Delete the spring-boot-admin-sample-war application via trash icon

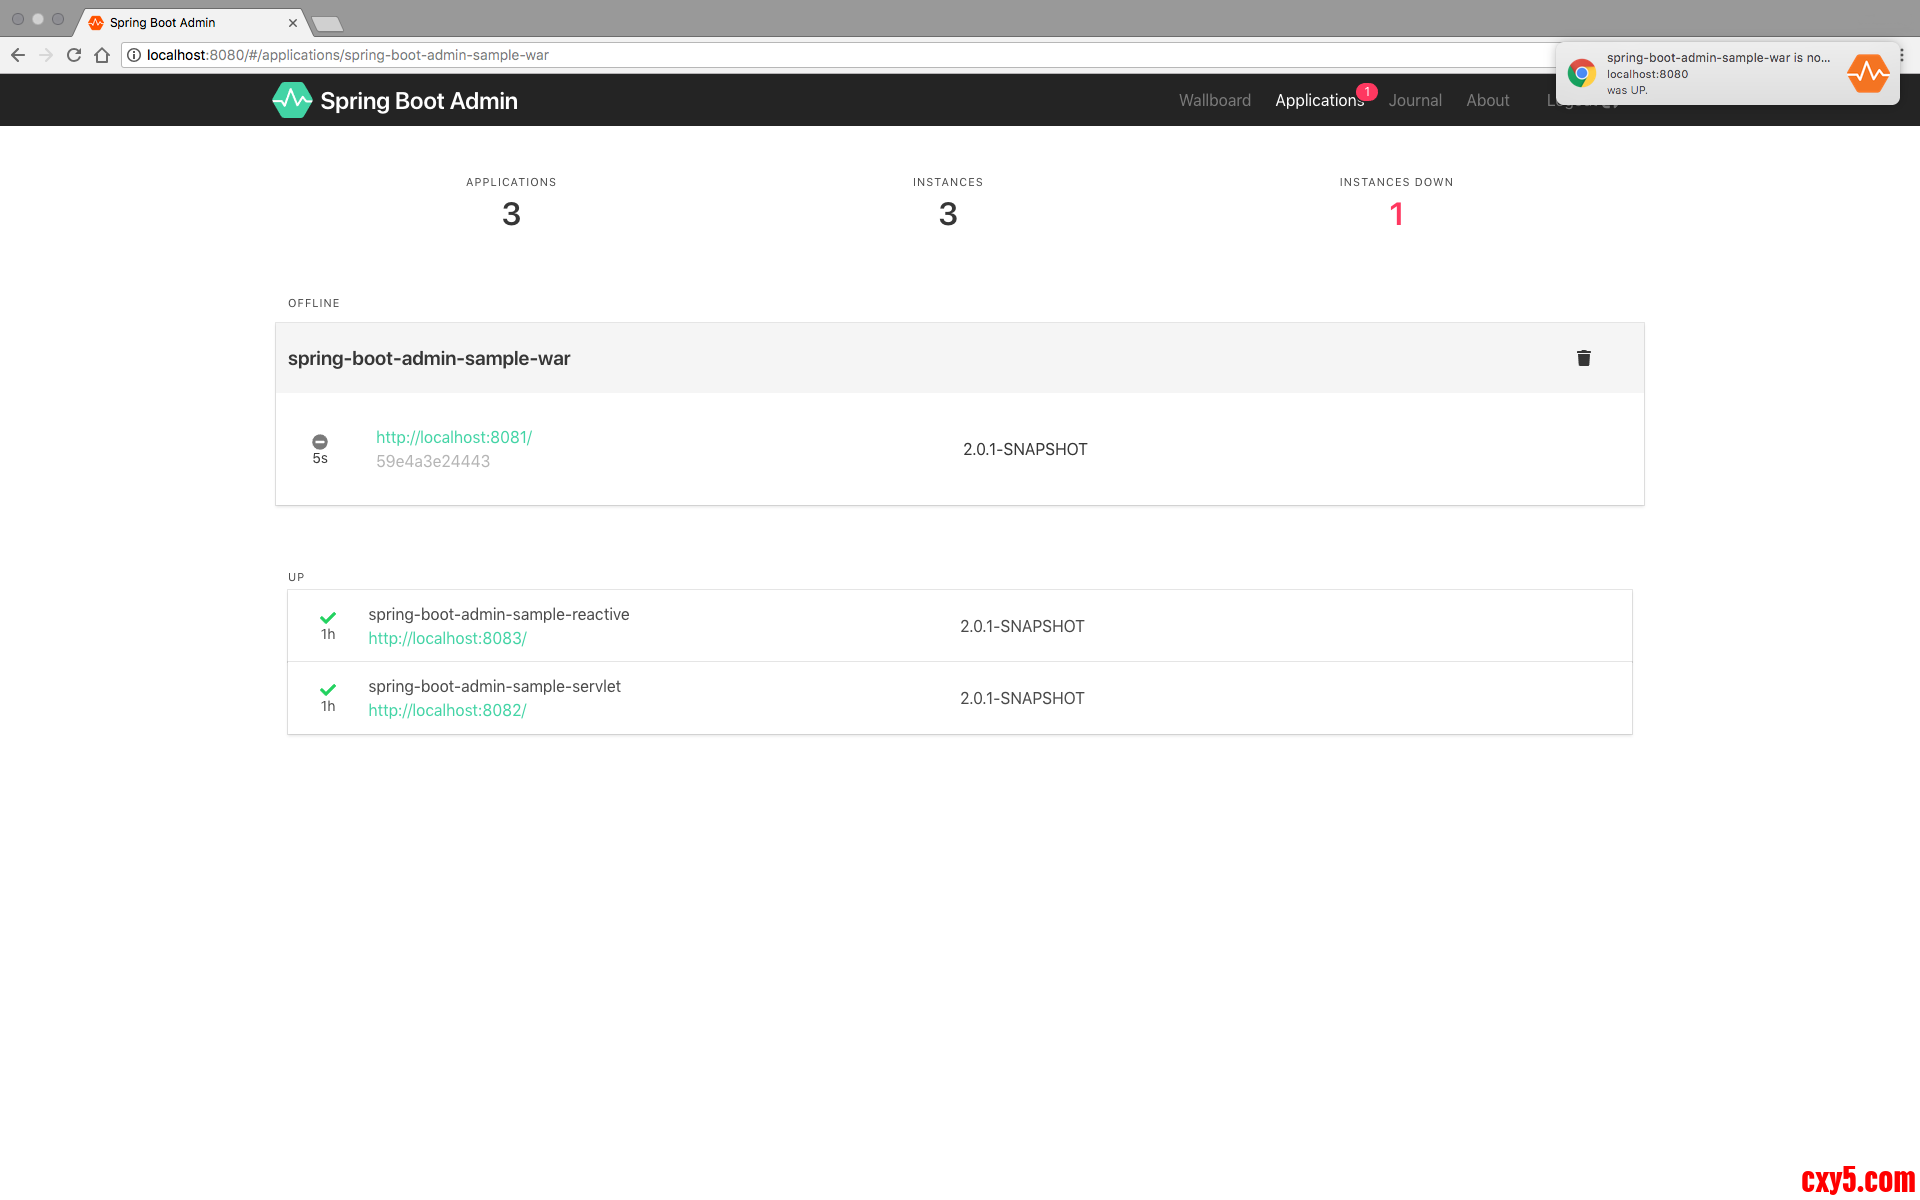click(x=1583, y=358)
